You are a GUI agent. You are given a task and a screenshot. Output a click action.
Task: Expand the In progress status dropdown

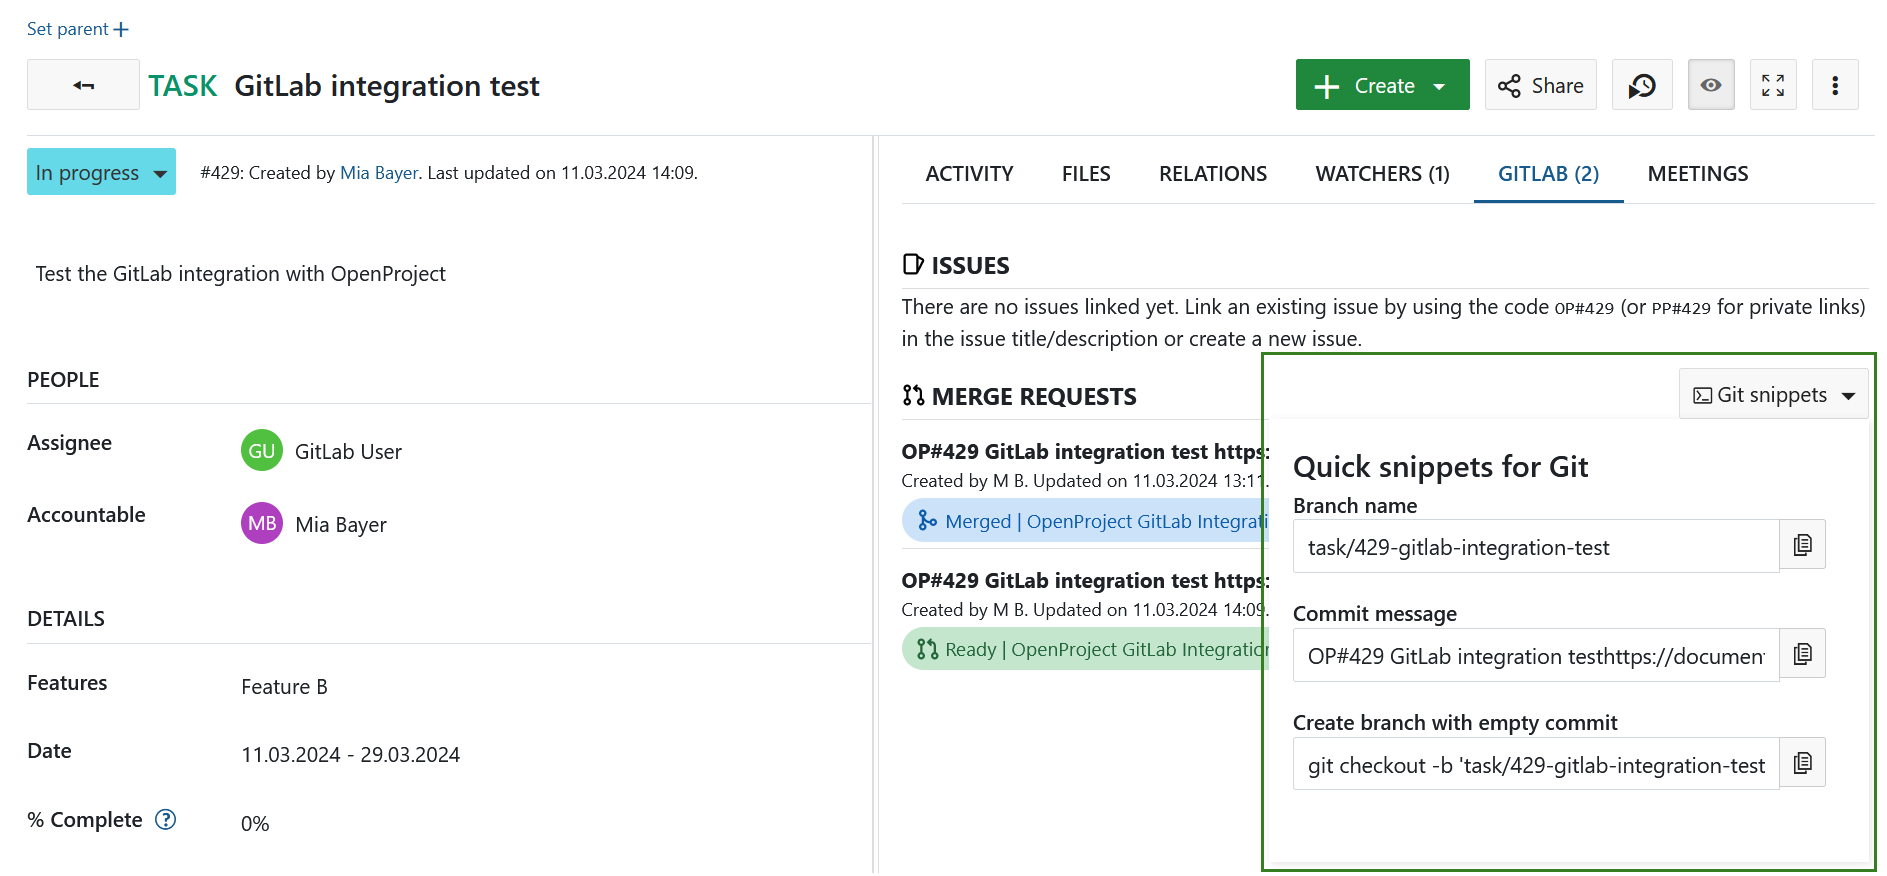coord(101,172)
